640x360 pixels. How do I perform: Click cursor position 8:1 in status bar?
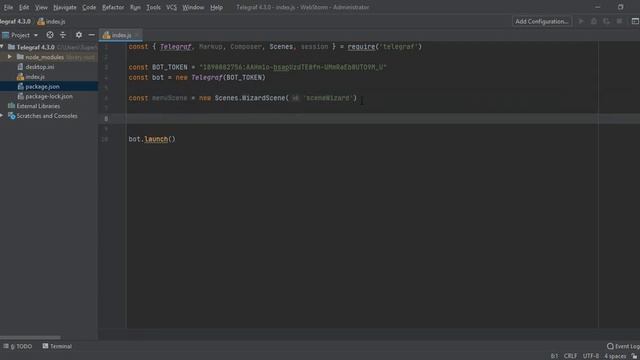pos(554,356)
